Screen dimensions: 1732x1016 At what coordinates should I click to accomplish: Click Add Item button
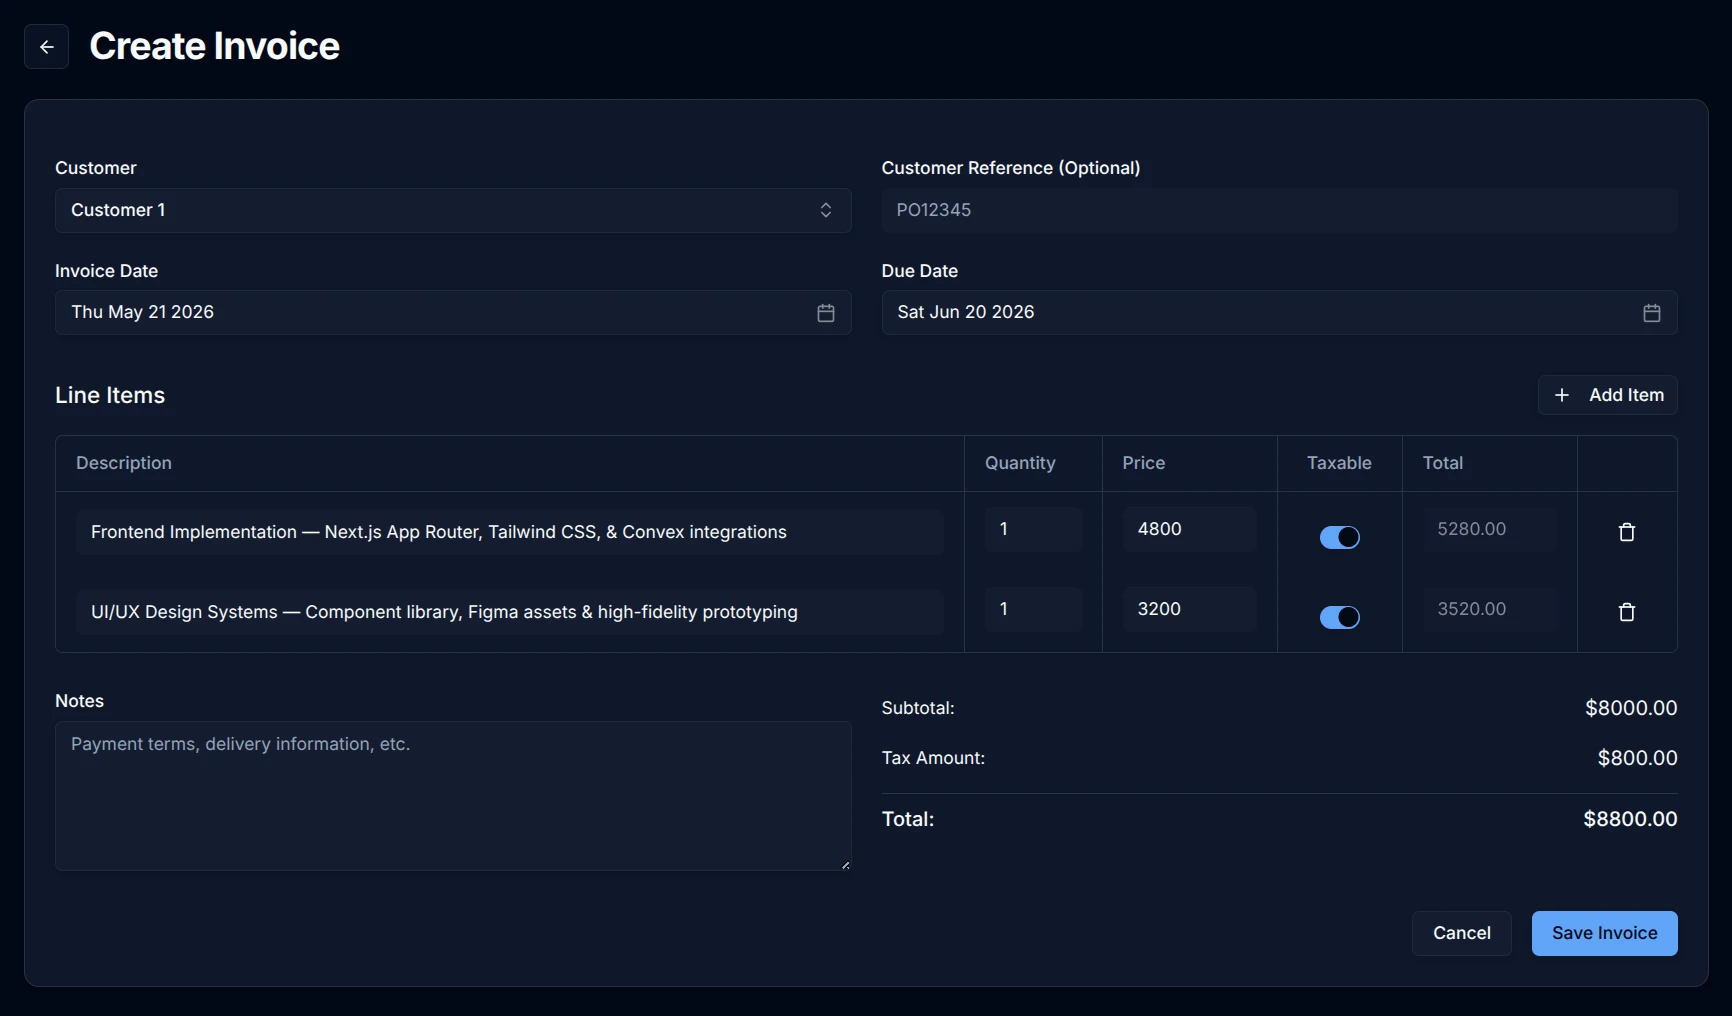click(1607, 395)
